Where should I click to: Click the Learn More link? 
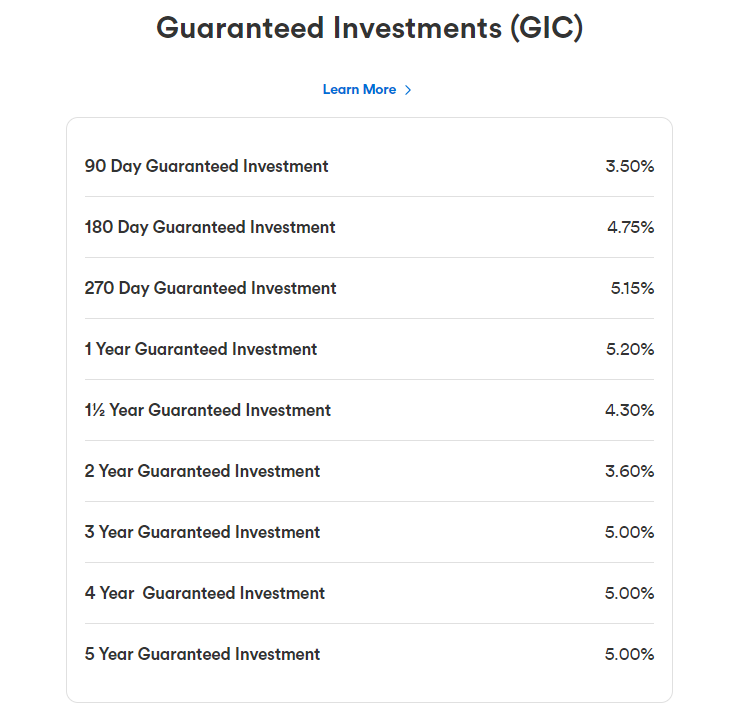(359, 90)
